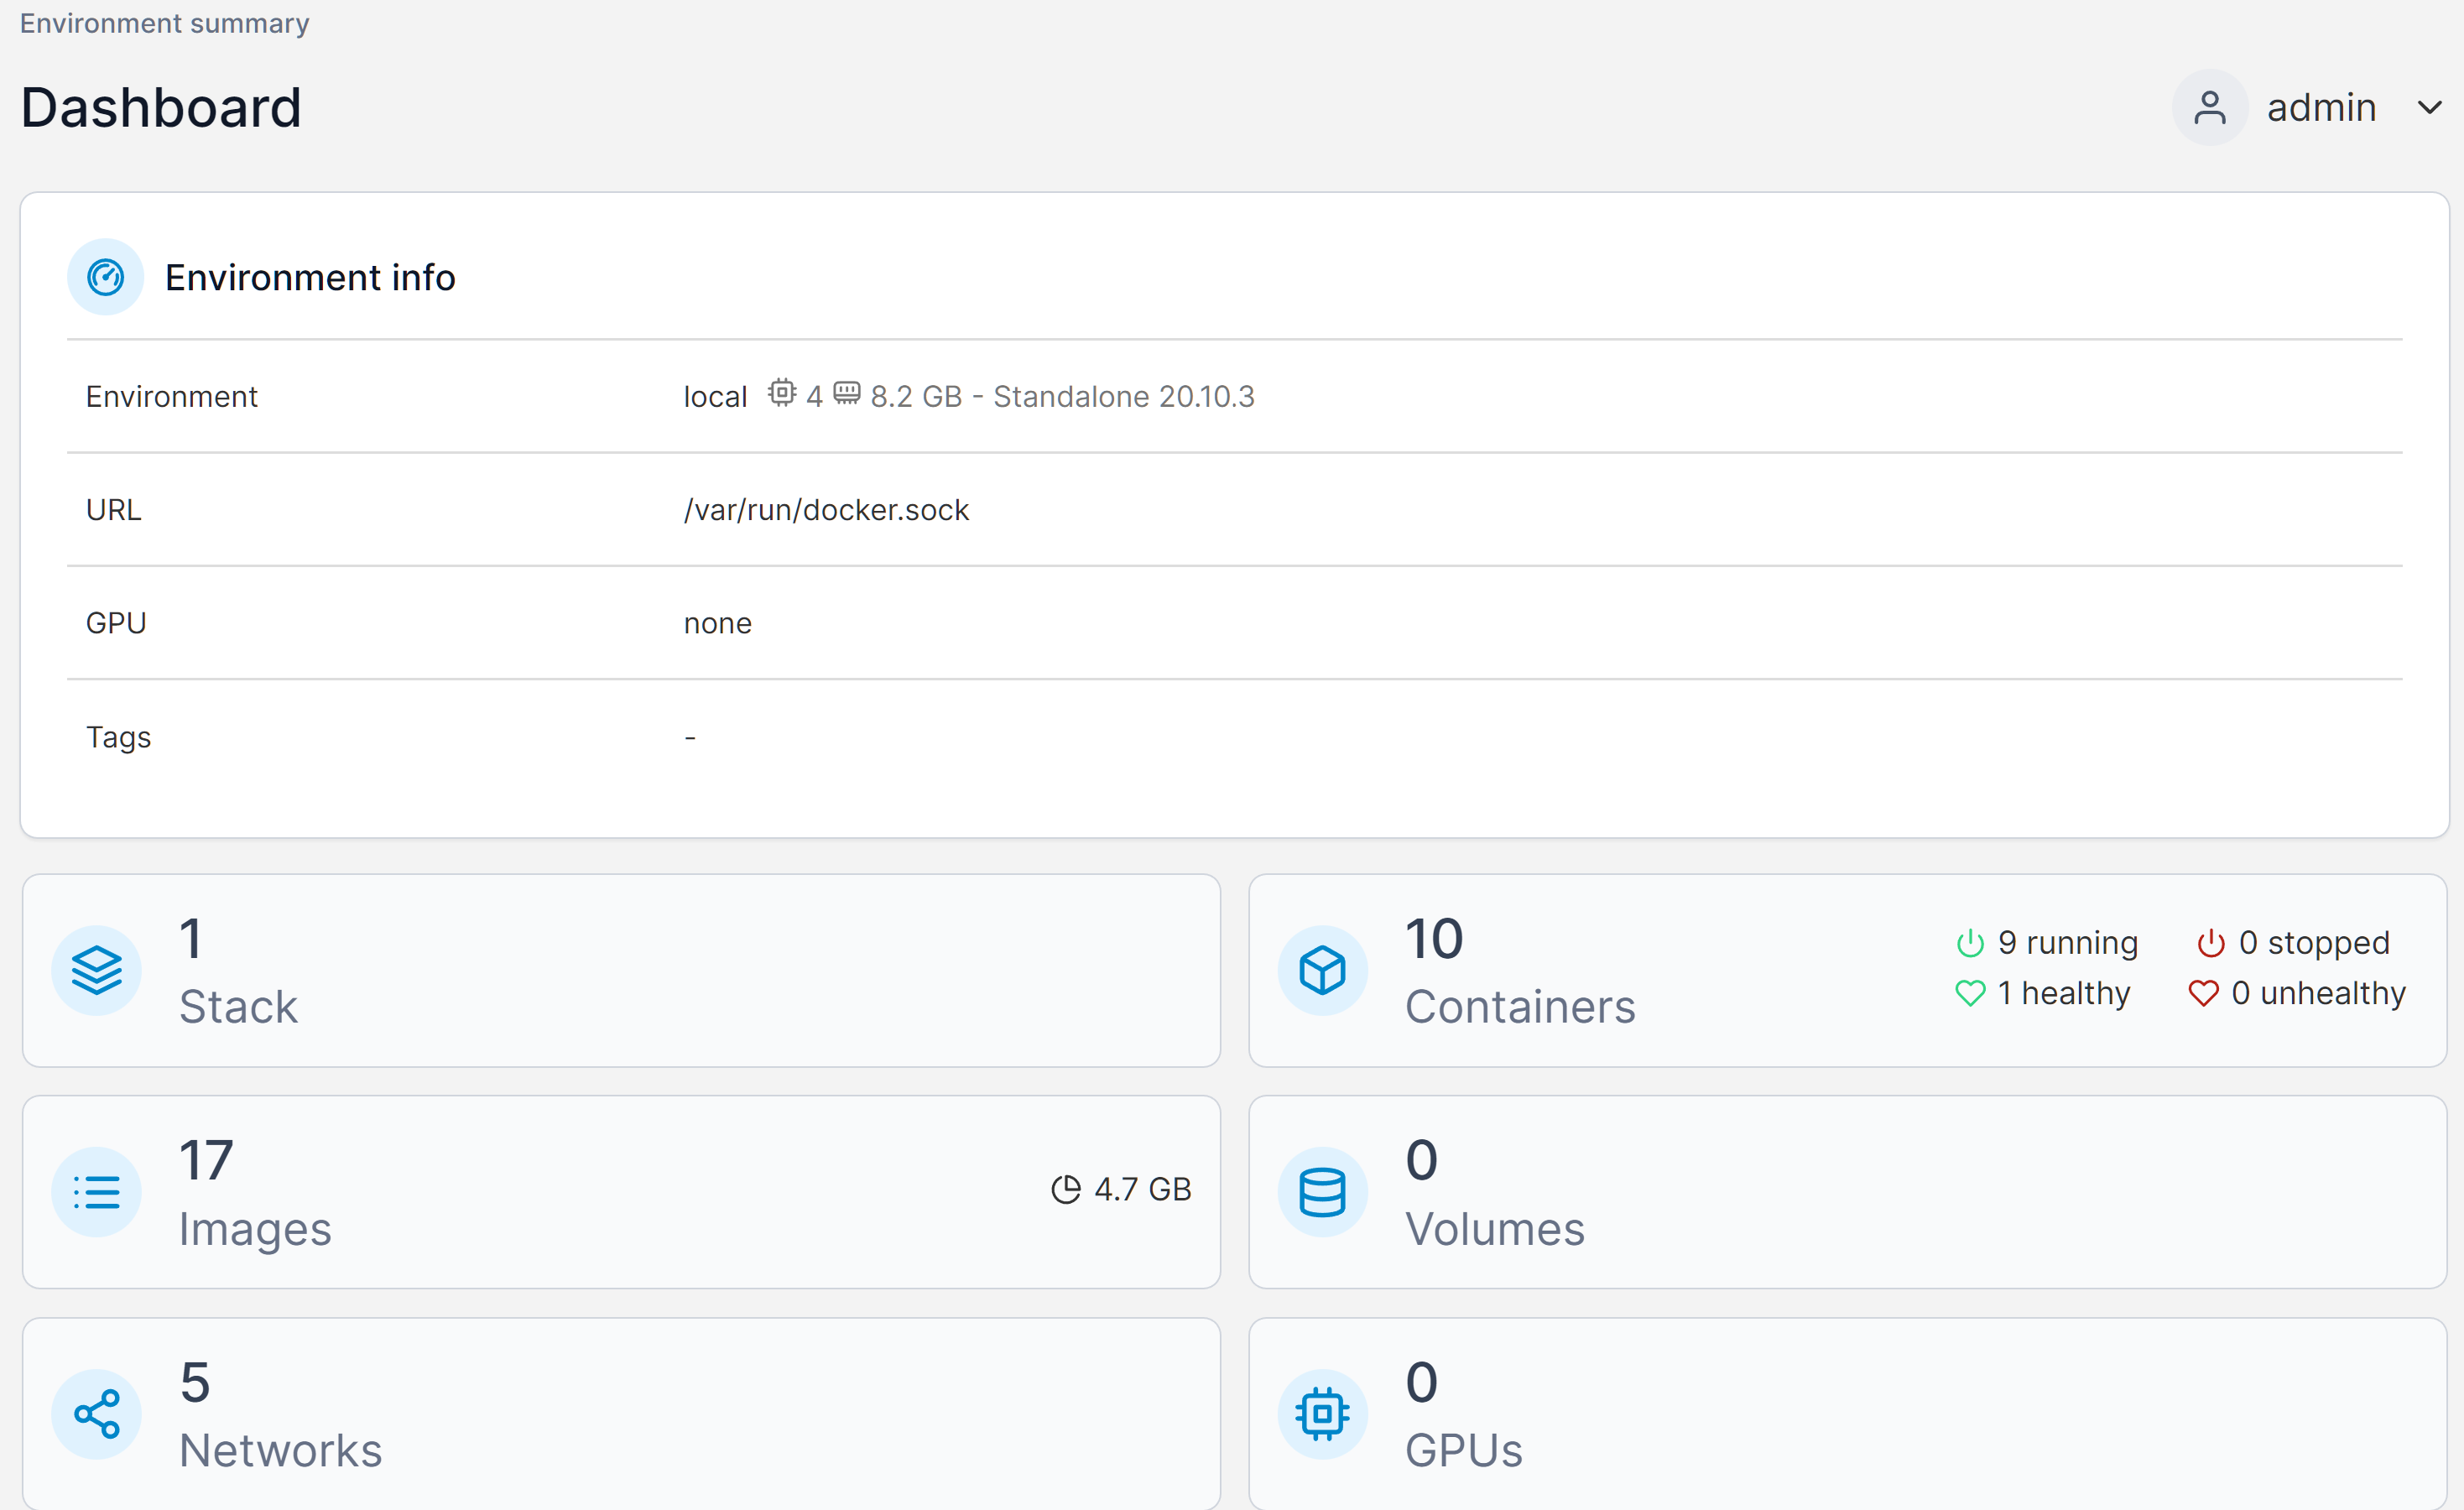Open the admin user menu
The width and height of the screenshot is (2464, 1510).
(x=2320, y=107)
